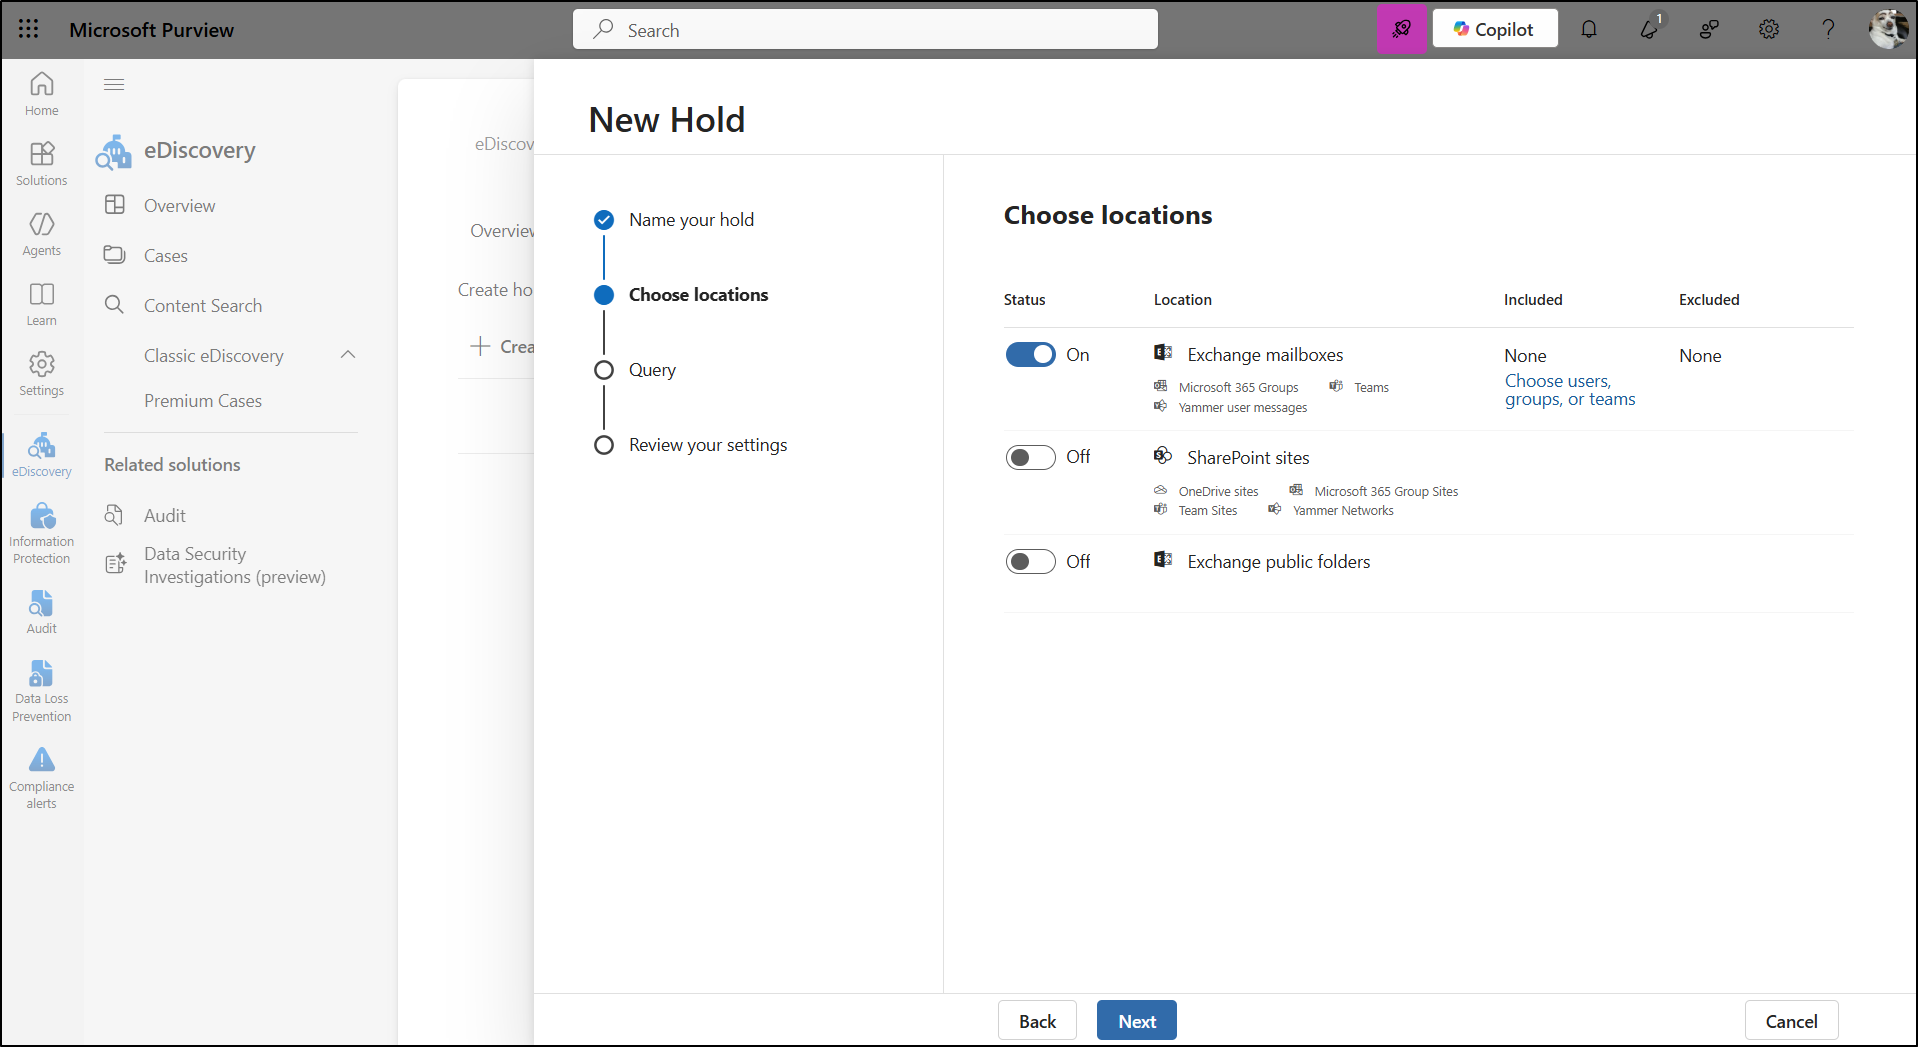
Task: Collapse the navigation pane with the hamburger icon
Action: coord(114,84)
